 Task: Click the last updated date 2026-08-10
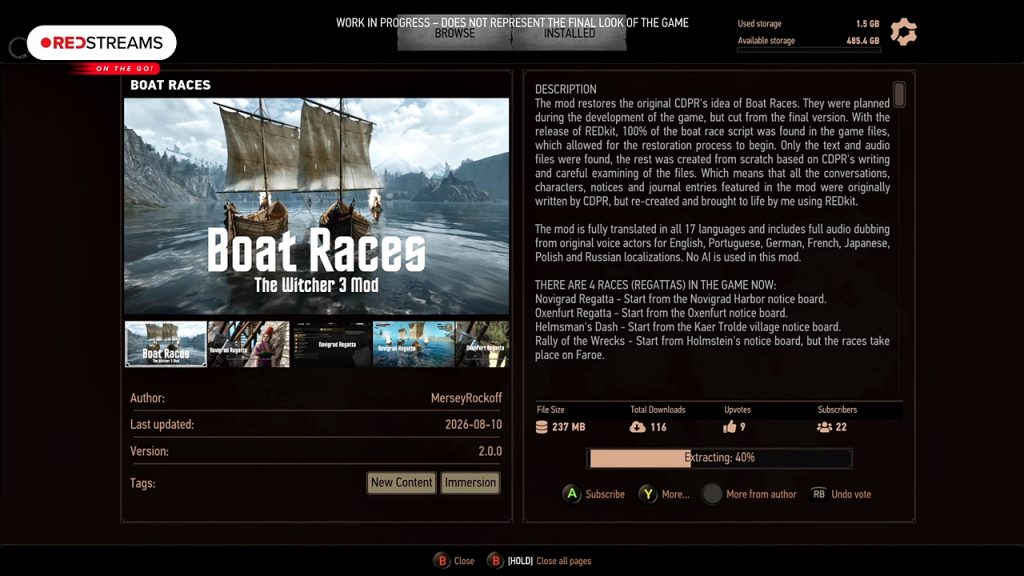(473, 424)
